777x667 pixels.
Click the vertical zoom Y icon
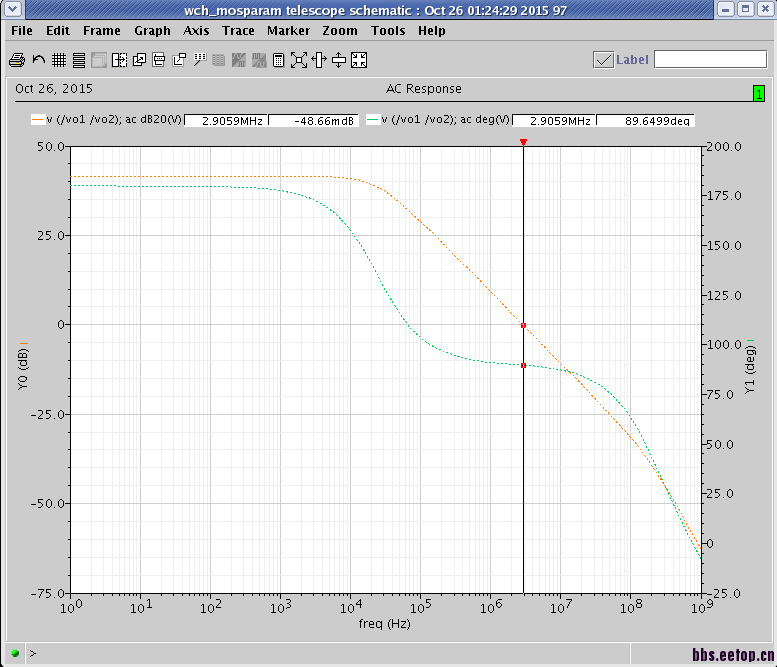(339, 60)
